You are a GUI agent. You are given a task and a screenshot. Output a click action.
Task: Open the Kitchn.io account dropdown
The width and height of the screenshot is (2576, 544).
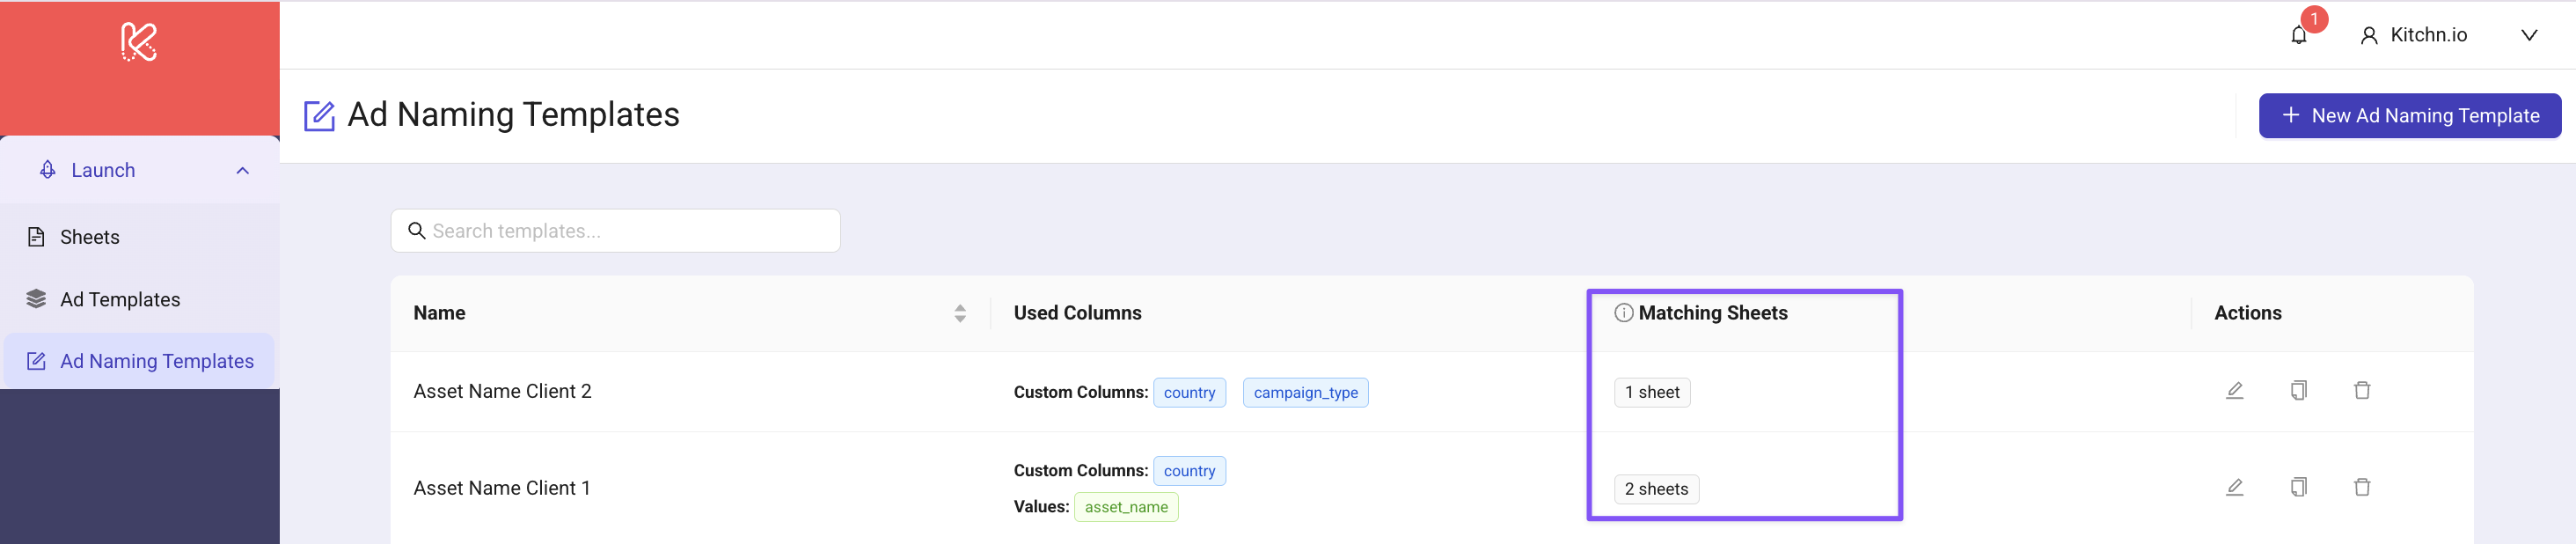tap(2528, 35)
